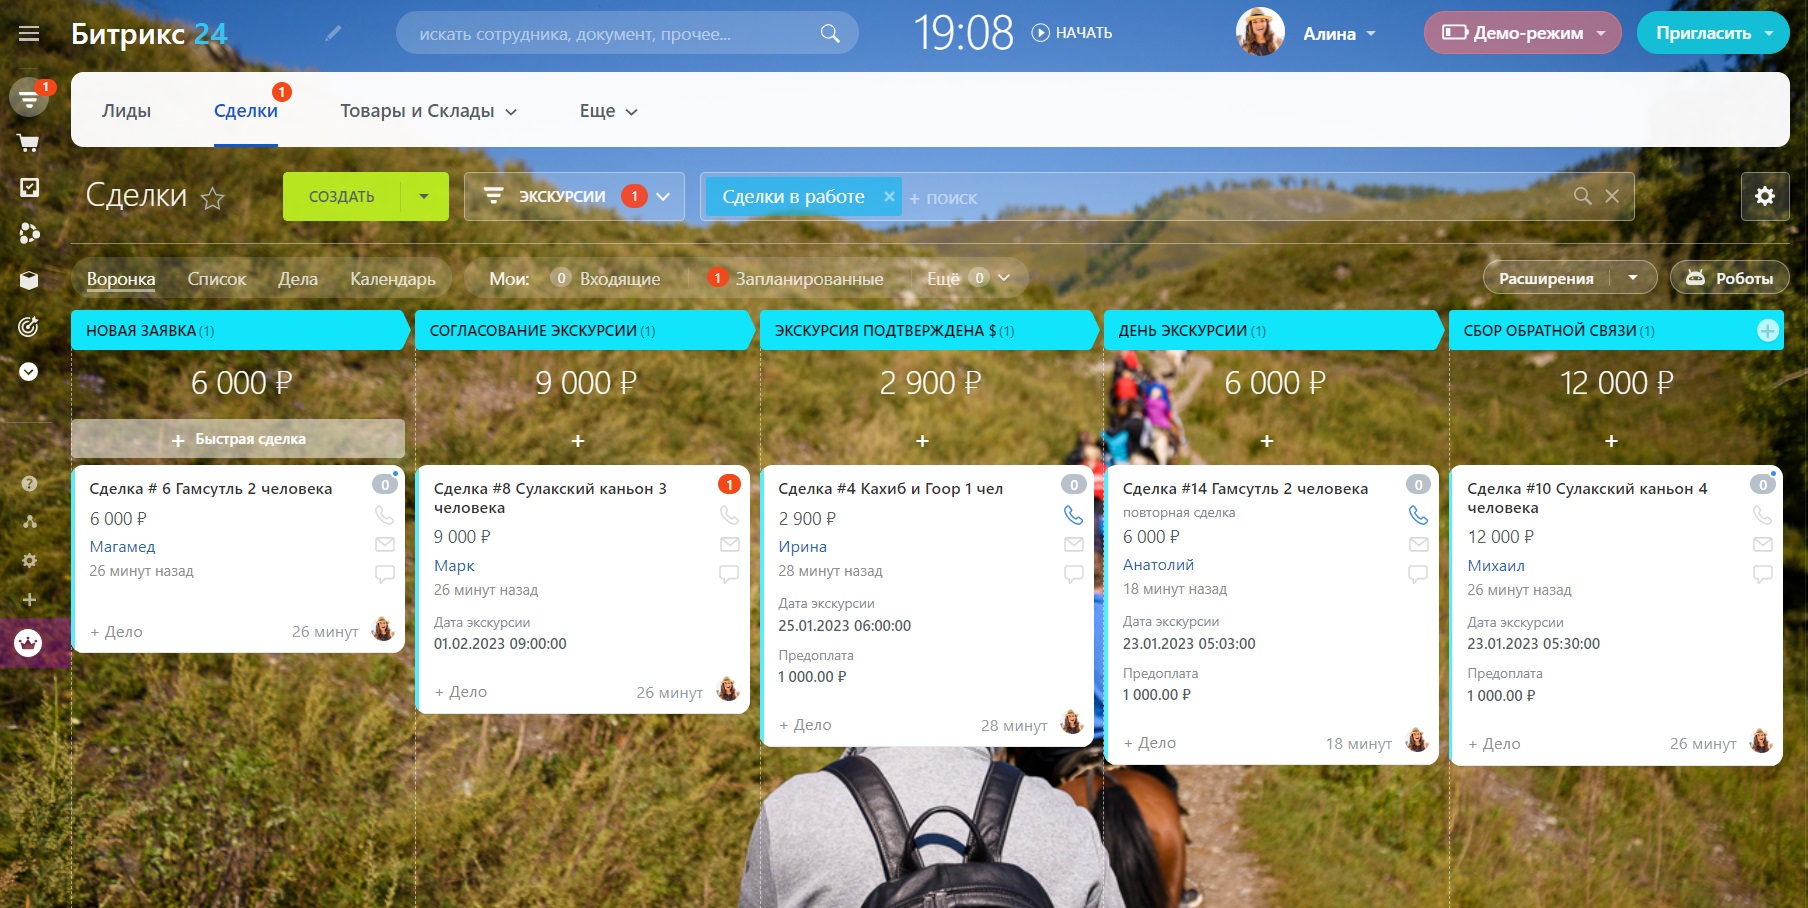Screen dimensions: 1808x908
Task: Click the search magnifier in the filter bar
Action: point(1582,196)
